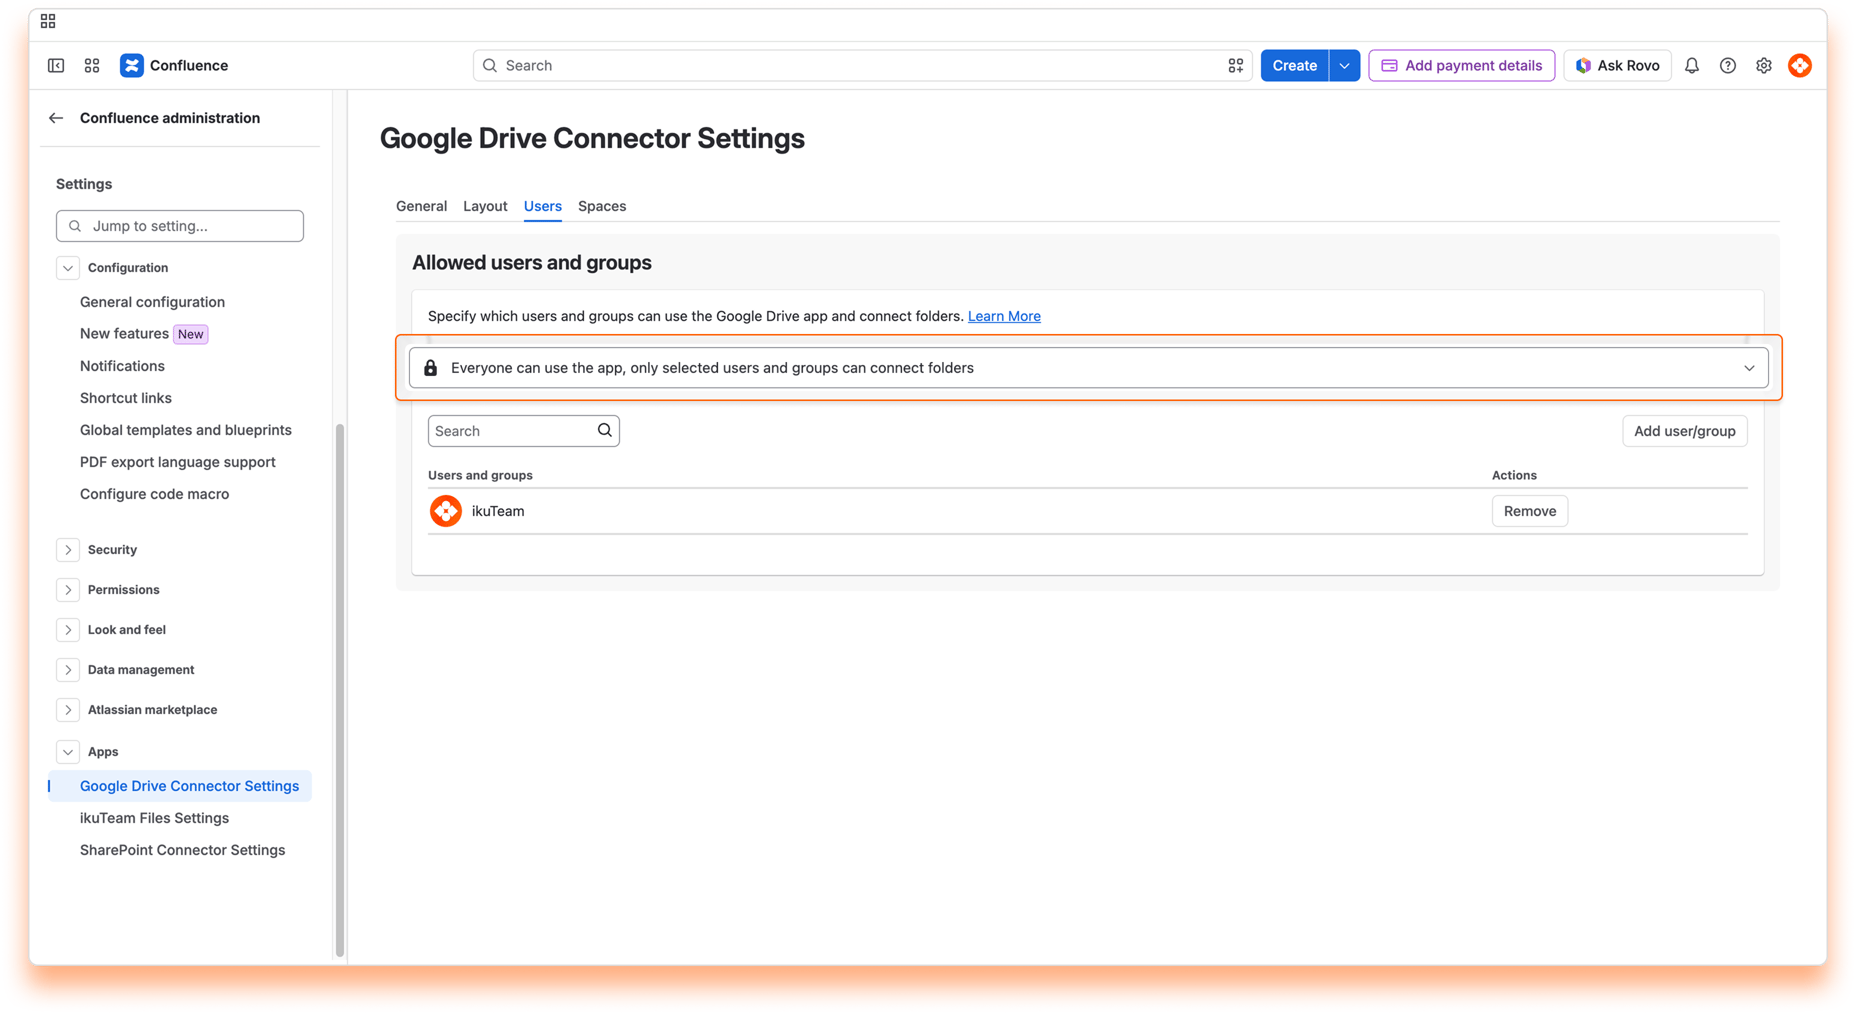This screenshot has height=1014, width=1856.
Task: Open the Create button dropdown arrow
Action: [1344, 65]
